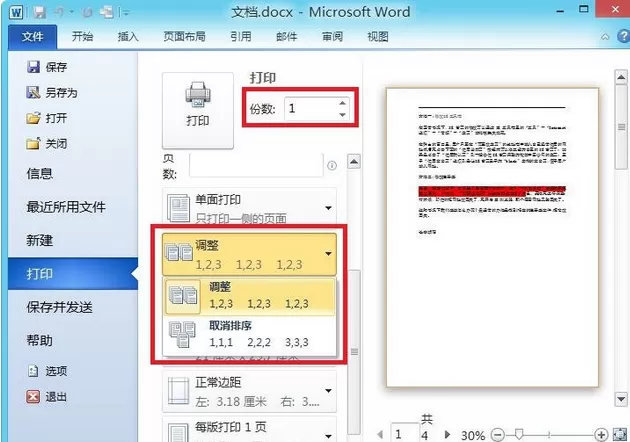This screenshot has height=442, width=630.
Task: Select 最近所用文件 in the sidebar
Action: [66, 207]
